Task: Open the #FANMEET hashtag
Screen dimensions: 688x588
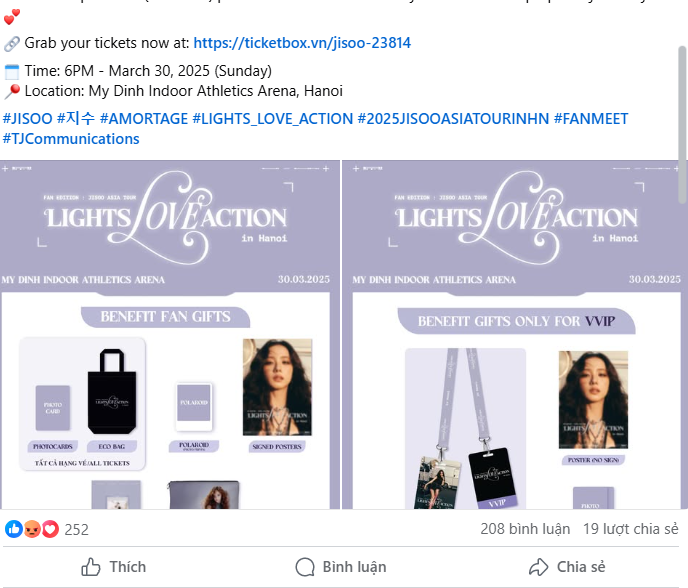Action: (x=591, y=118)
